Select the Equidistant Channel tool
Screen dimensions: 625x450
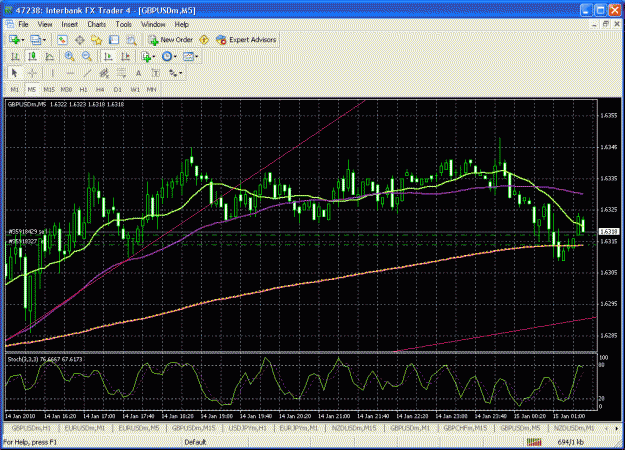(x=104, y=73)
